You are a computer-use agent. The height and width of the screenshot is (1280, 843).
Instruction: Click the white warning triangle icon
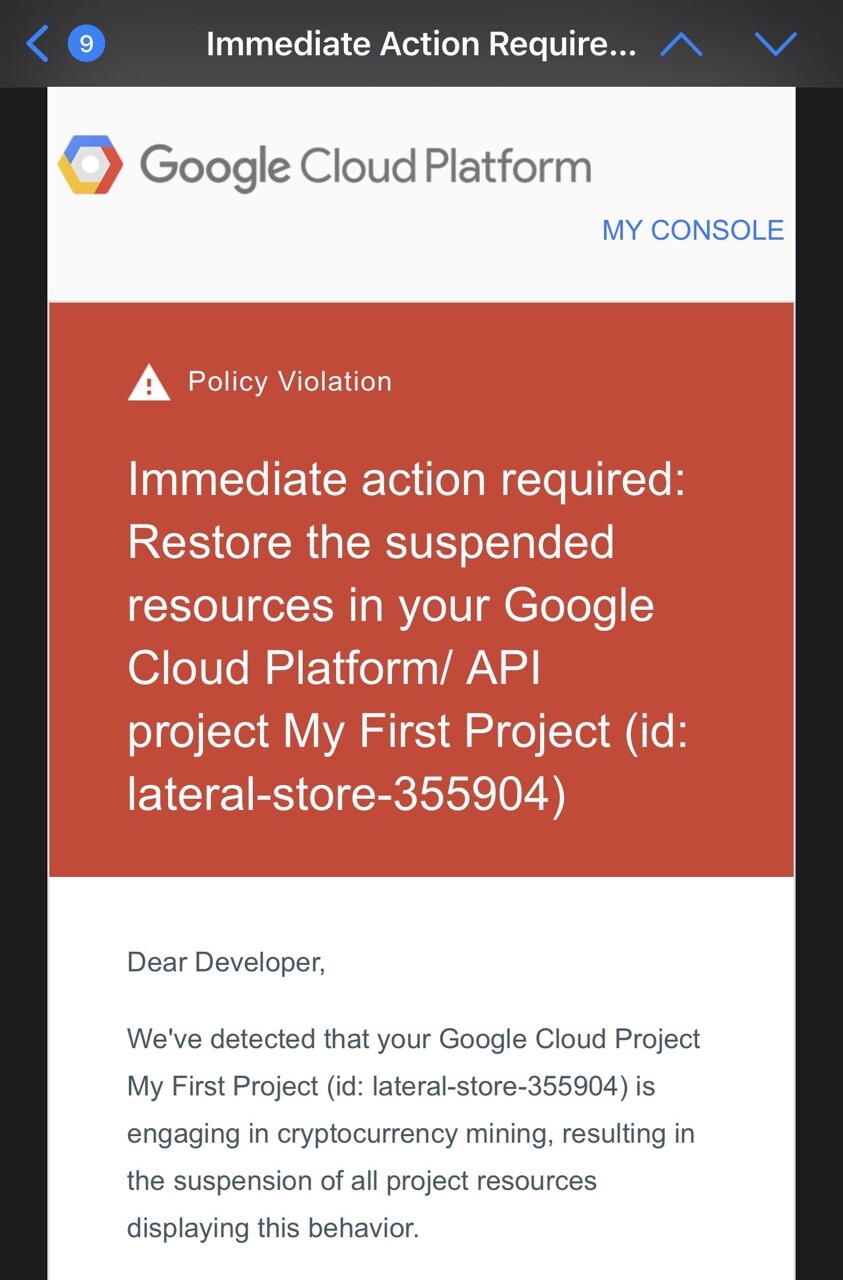149,382
